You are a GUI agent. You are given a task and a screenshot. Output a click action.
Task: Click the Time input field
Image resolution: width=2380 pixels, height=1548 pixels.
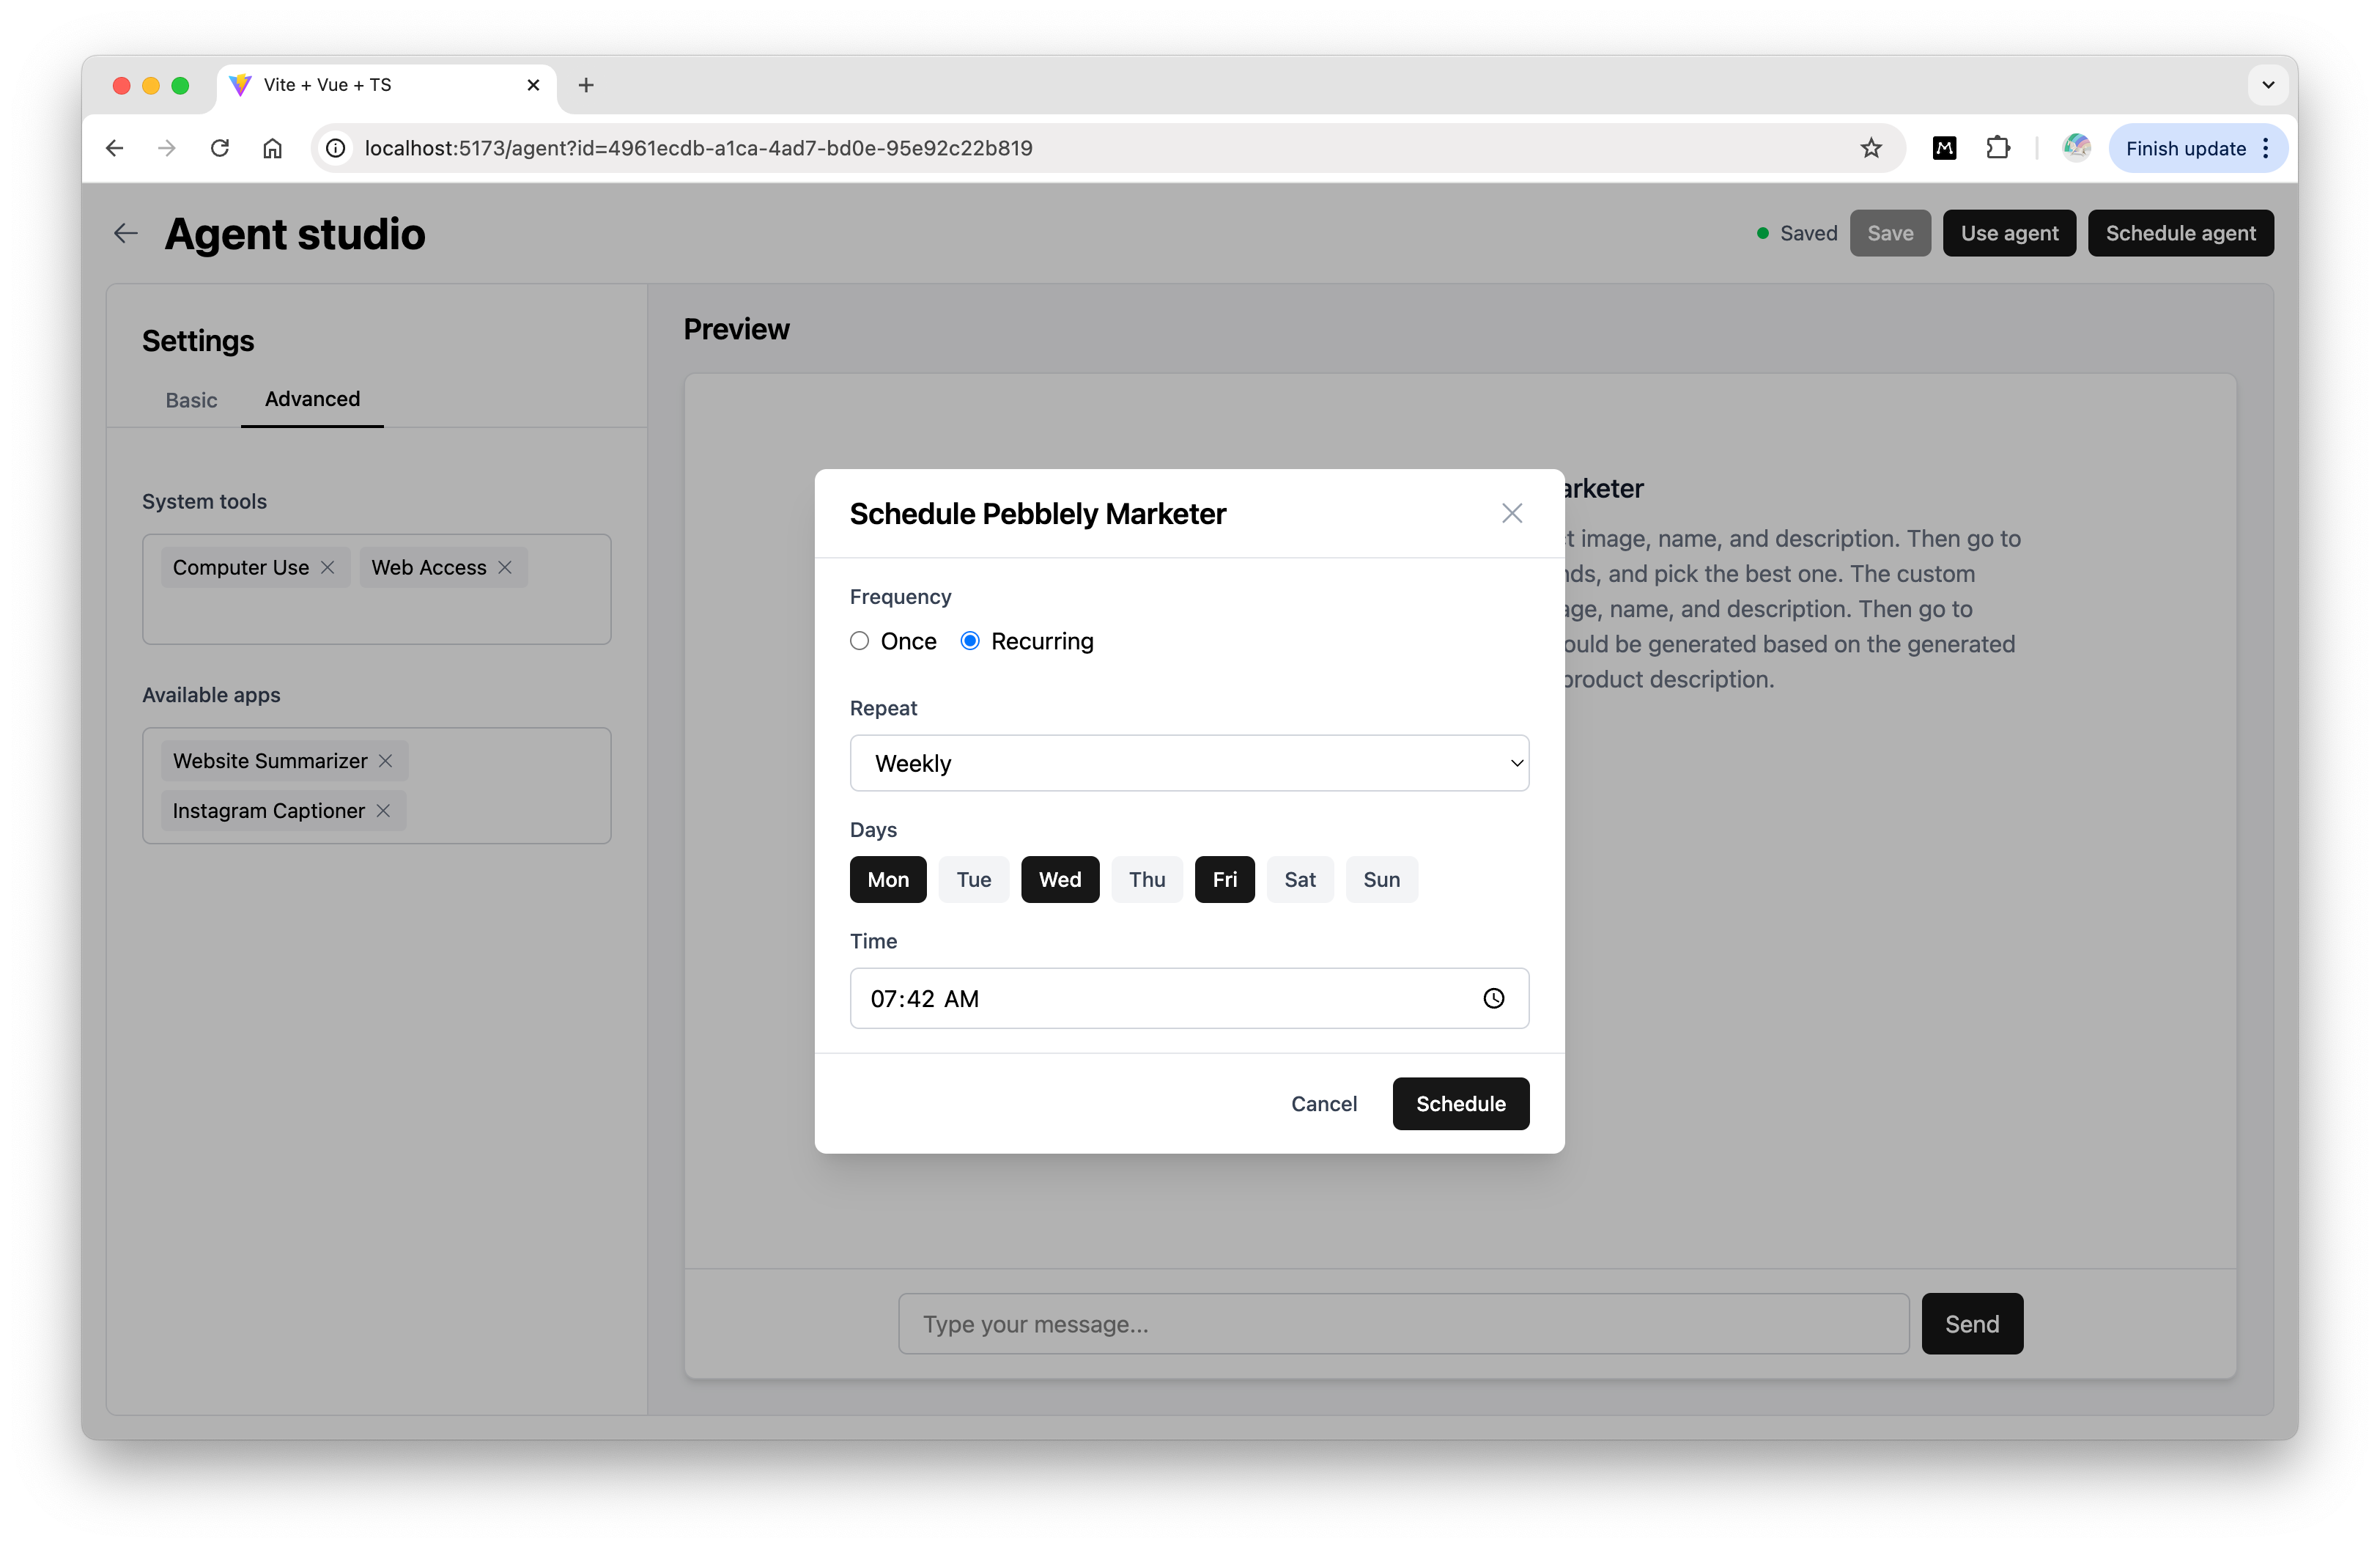1150,998
